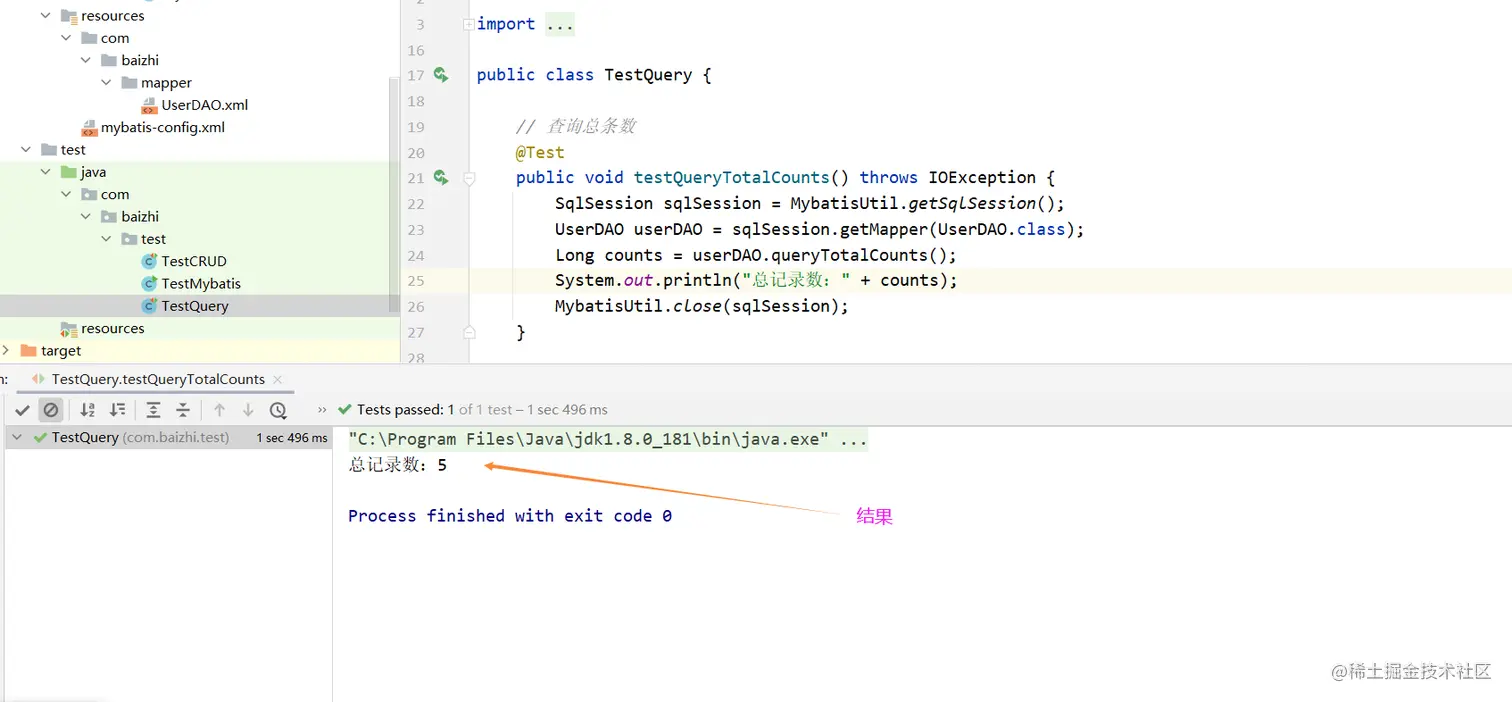Click the UserDAO.xml file icon
Viewport: 1512px width, 702px height.
click(x=149, y=105)
